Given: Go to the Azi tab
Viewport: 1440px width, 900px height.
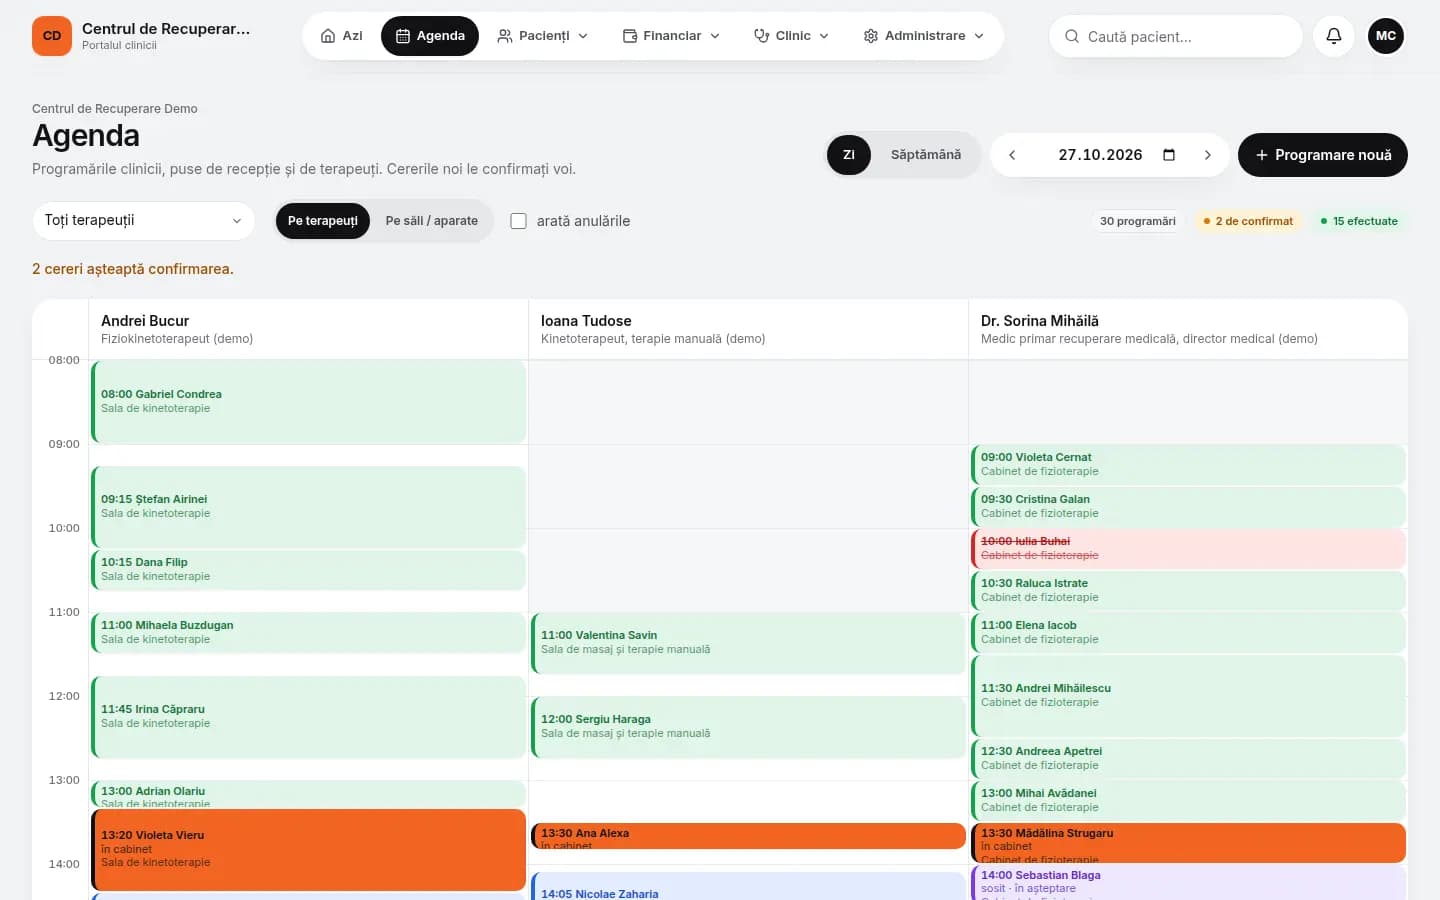Looking at the screenshot, I should click(x=342, y=36).
